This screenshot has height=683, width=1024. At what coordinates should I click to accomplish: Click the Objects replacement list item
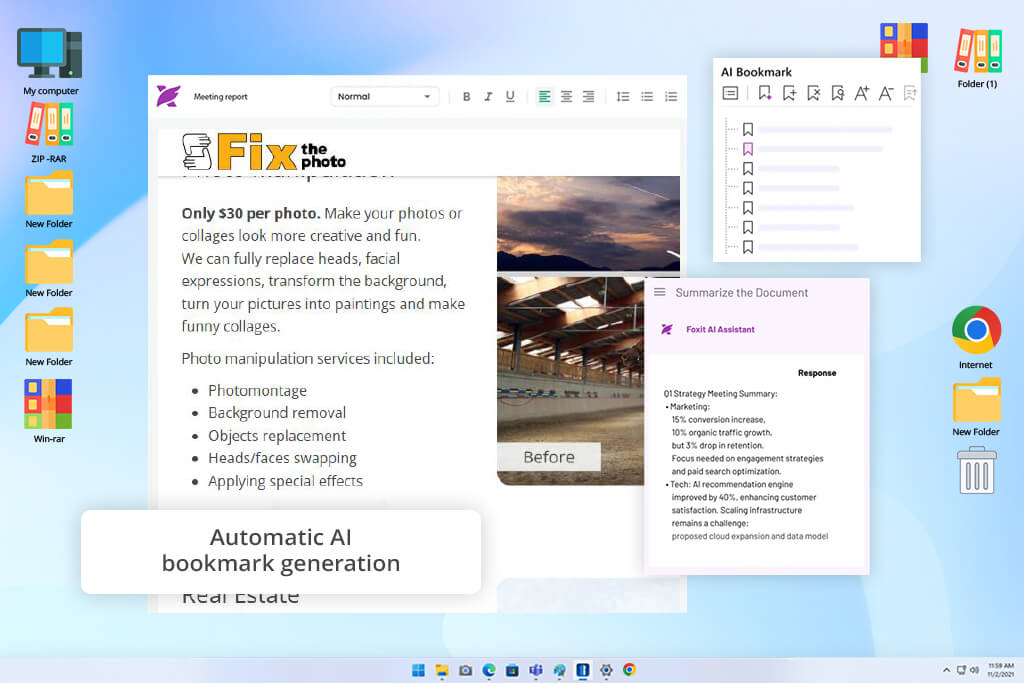(x=277, y=436)
